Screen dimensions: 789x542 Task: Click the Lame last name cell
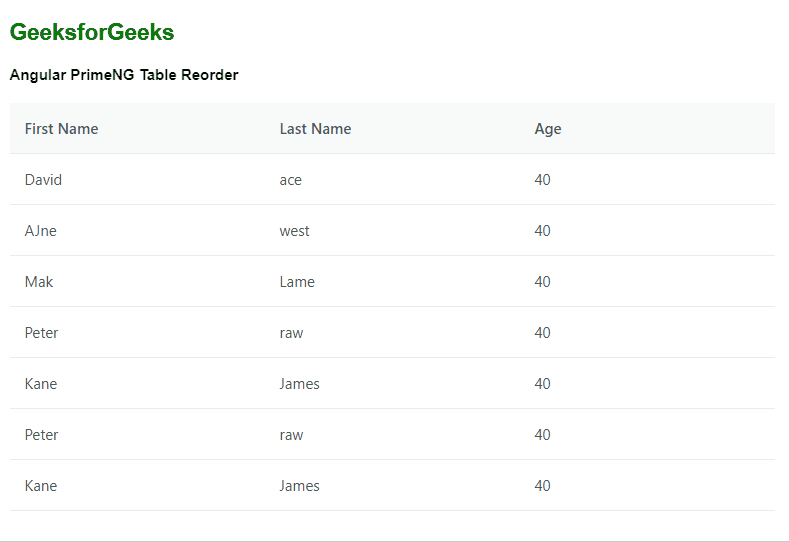pyautogui.click(x=297, y=282)
